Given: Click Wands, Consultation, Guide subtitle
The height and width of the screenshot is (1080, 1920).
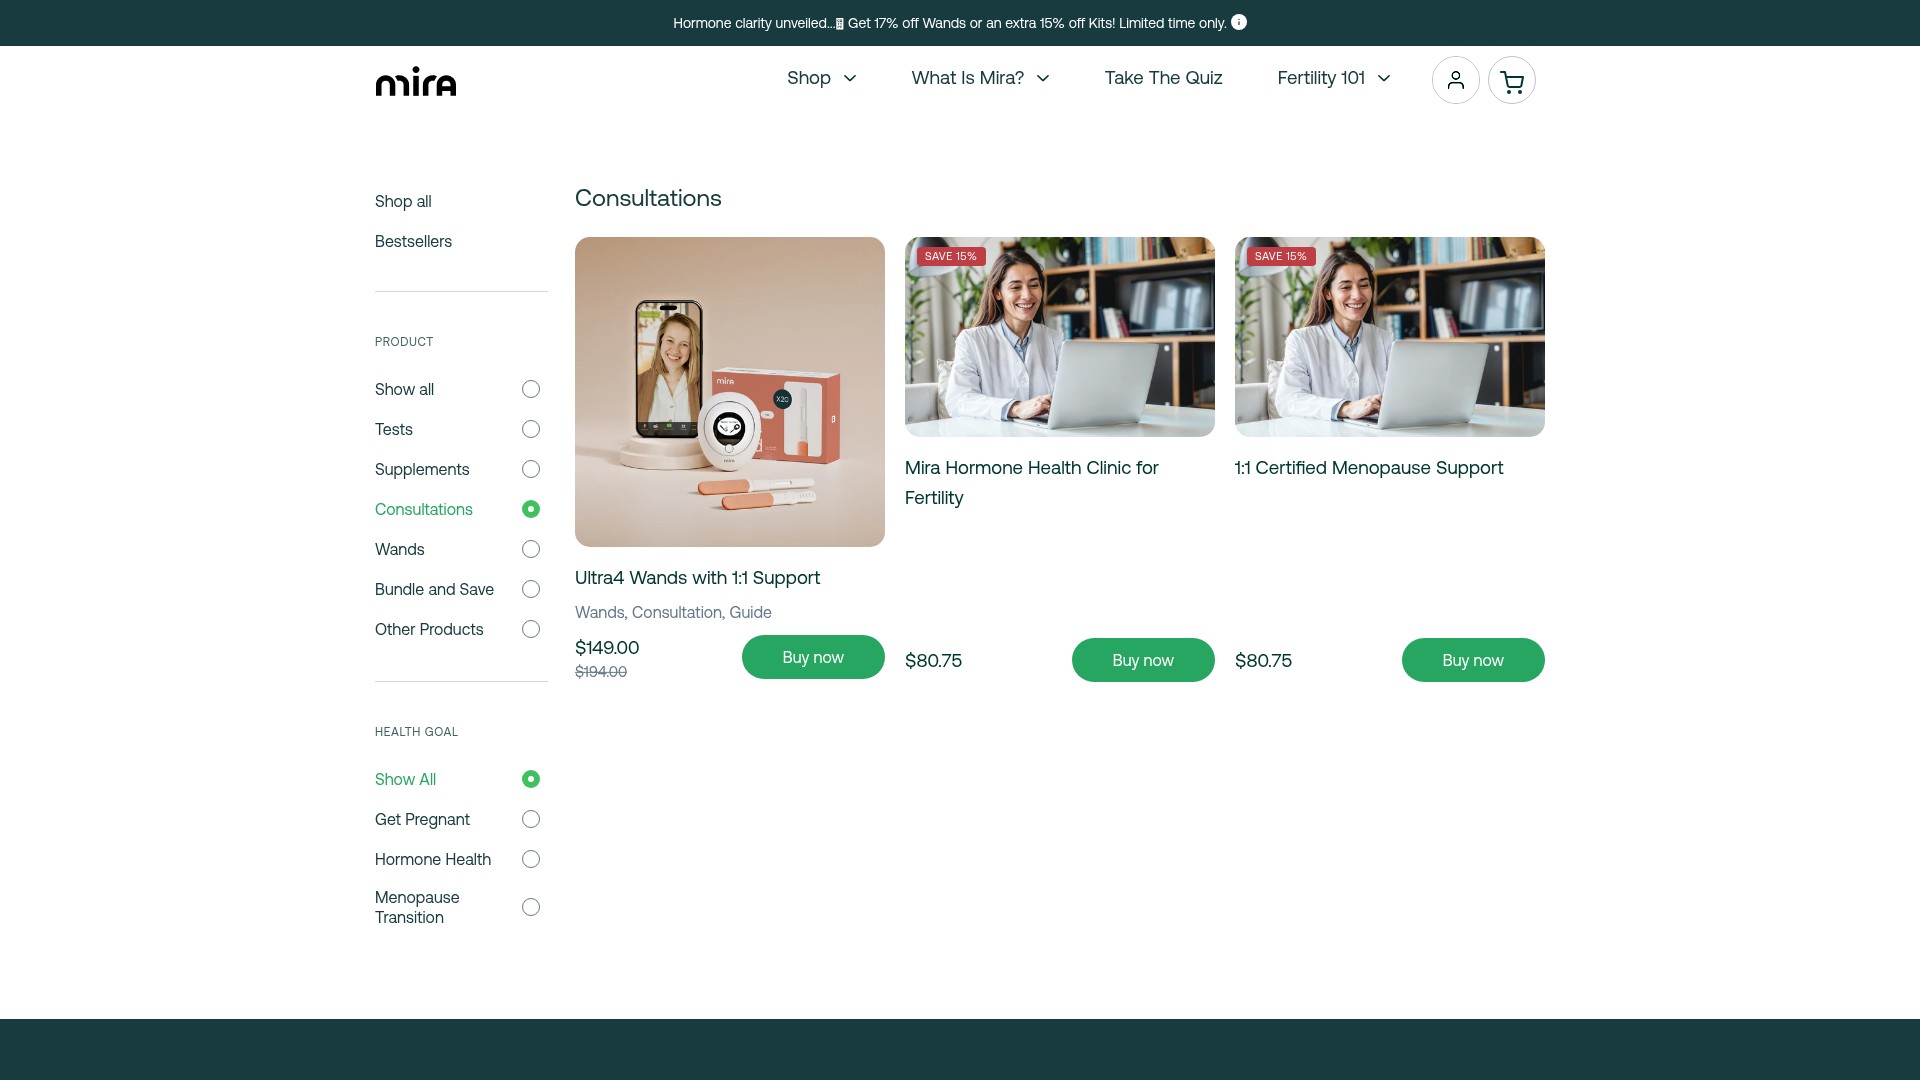Looking at the screenshot, I should pos(673,612).
